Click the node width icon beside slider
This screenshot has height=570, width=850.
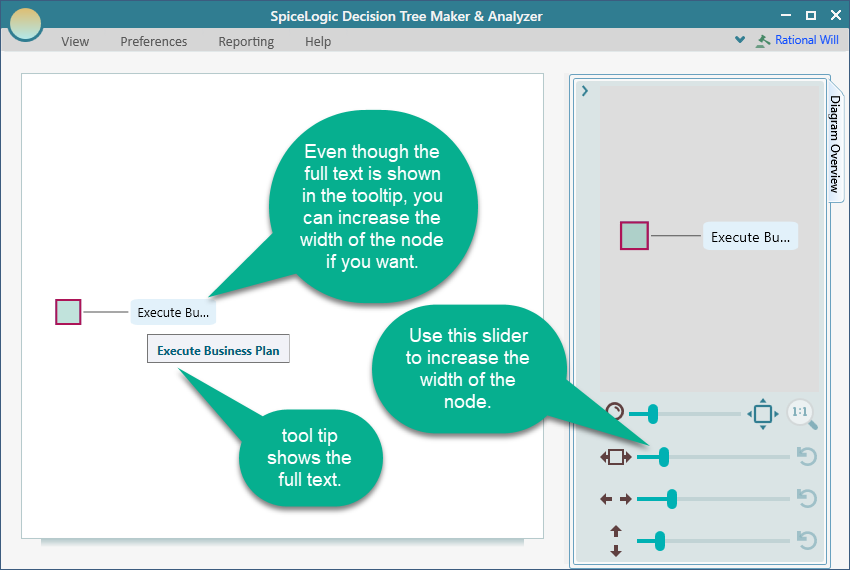(x=615, y=457)
